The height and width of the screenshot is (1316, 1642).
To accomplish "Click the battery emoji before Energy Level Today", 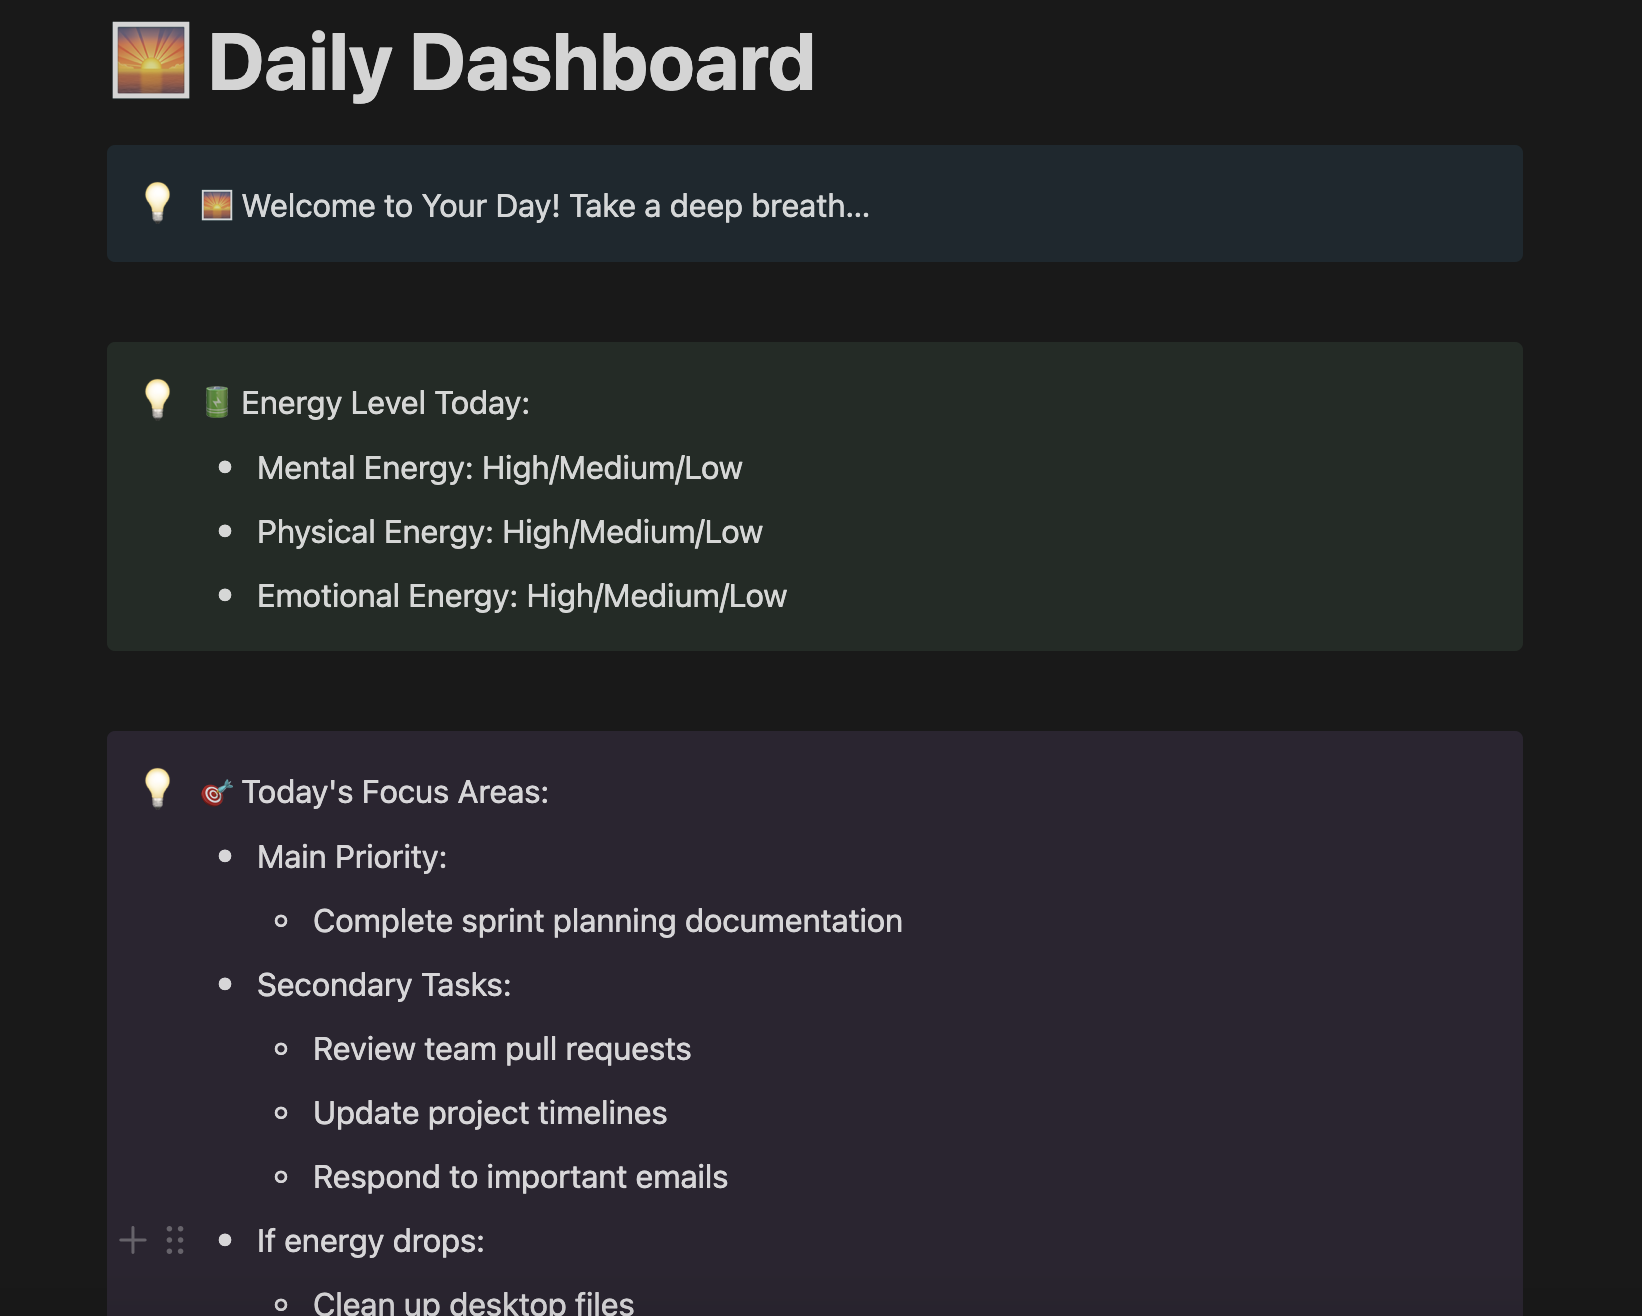I will (x=217, y=403).
